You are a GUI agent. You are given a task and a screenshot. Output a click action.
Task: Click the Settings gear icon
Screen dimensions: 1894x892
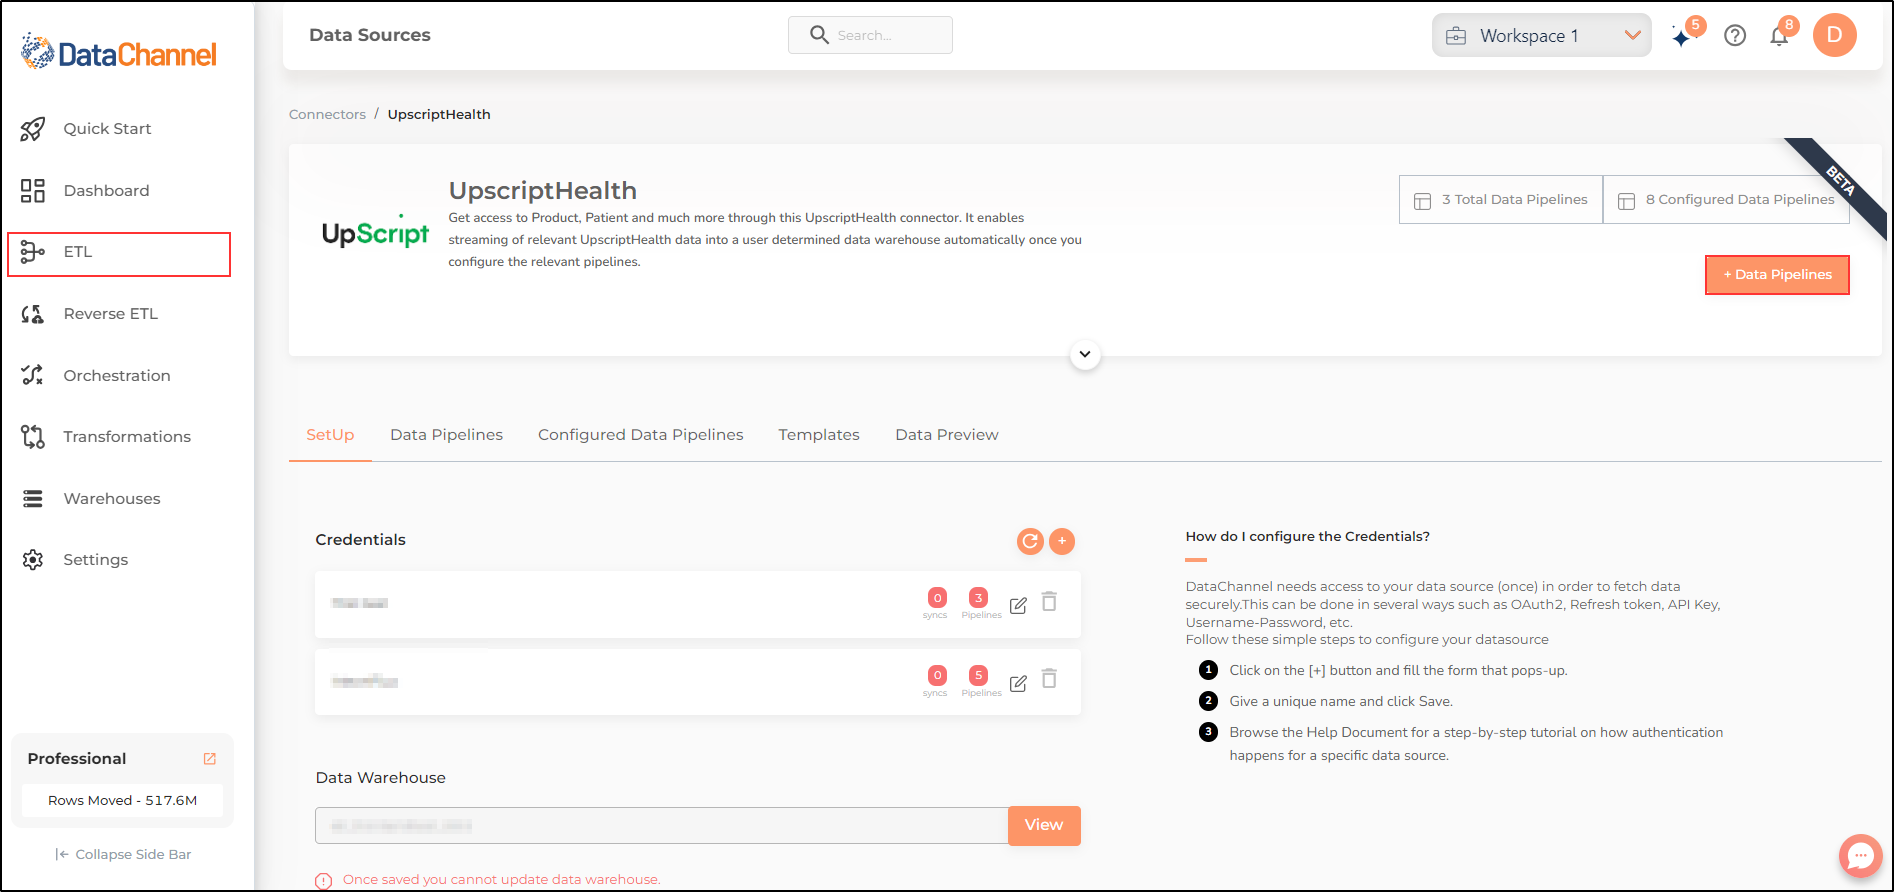[x=33, y=560]
